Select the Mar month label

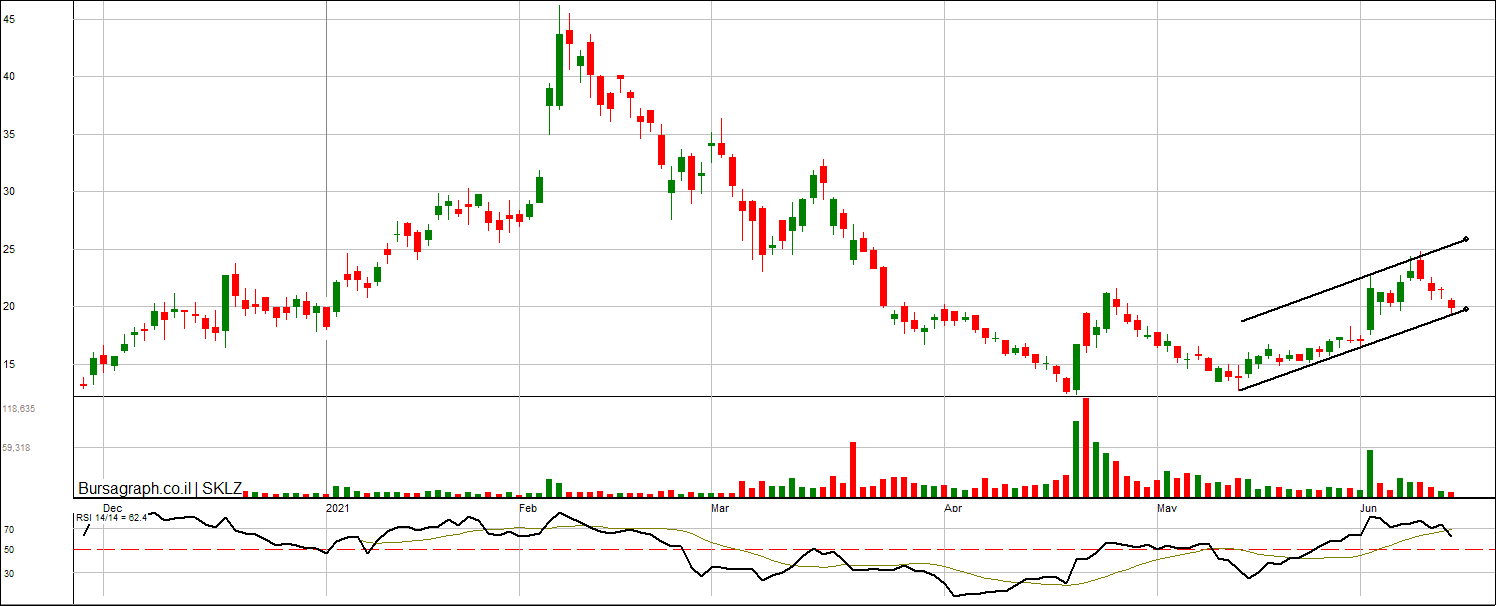point(720,508)
